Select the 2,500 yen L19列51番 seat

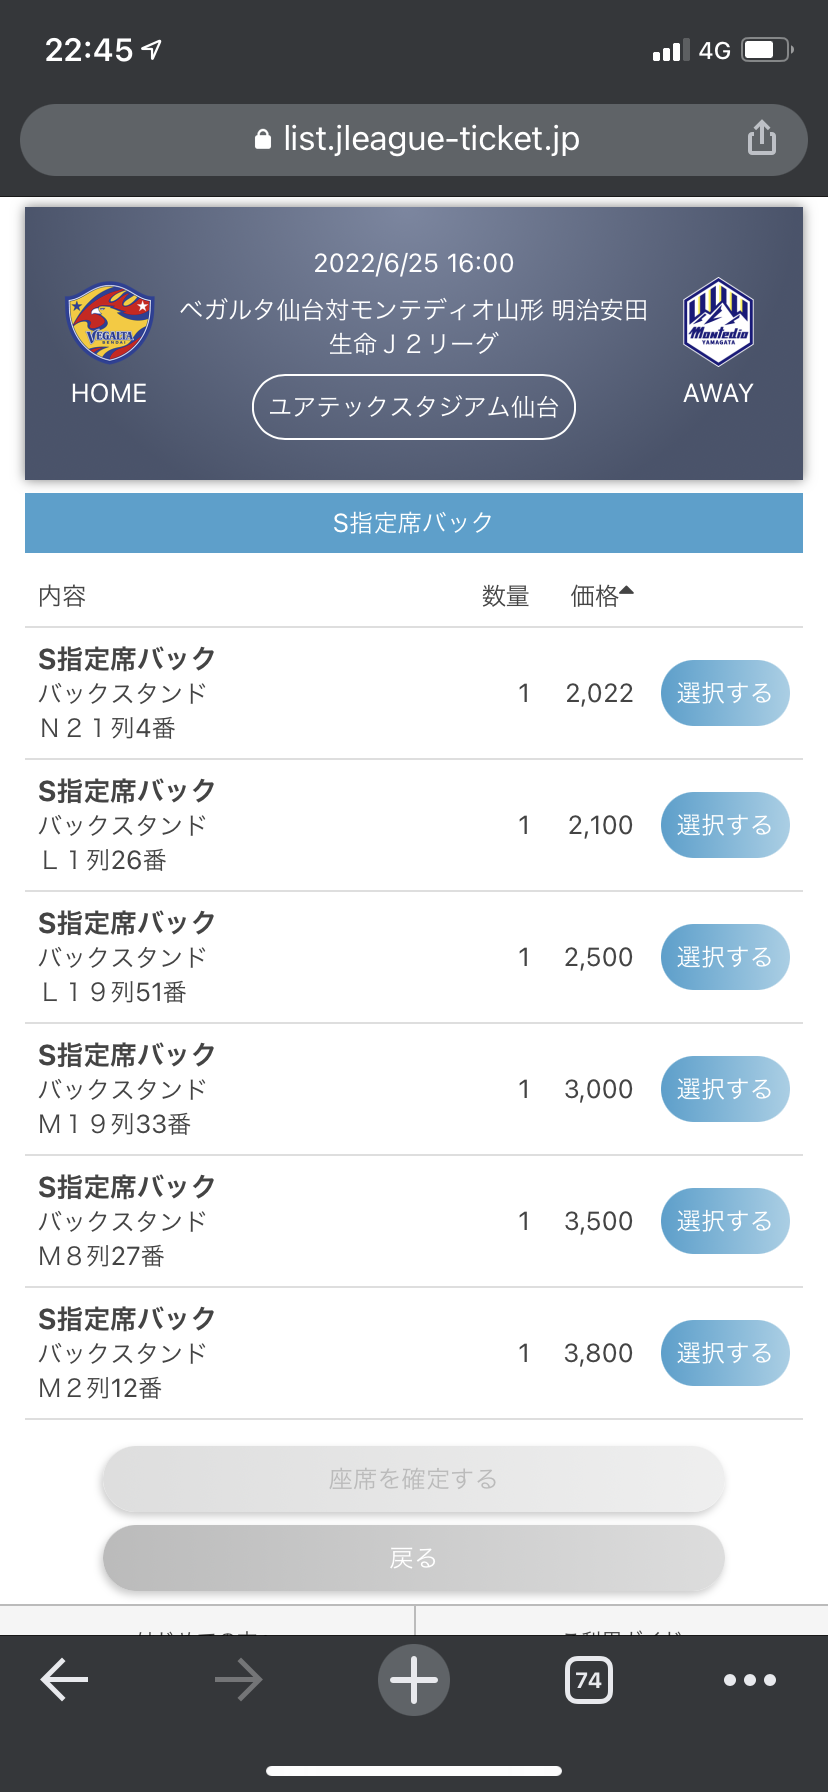pos(724,957)
